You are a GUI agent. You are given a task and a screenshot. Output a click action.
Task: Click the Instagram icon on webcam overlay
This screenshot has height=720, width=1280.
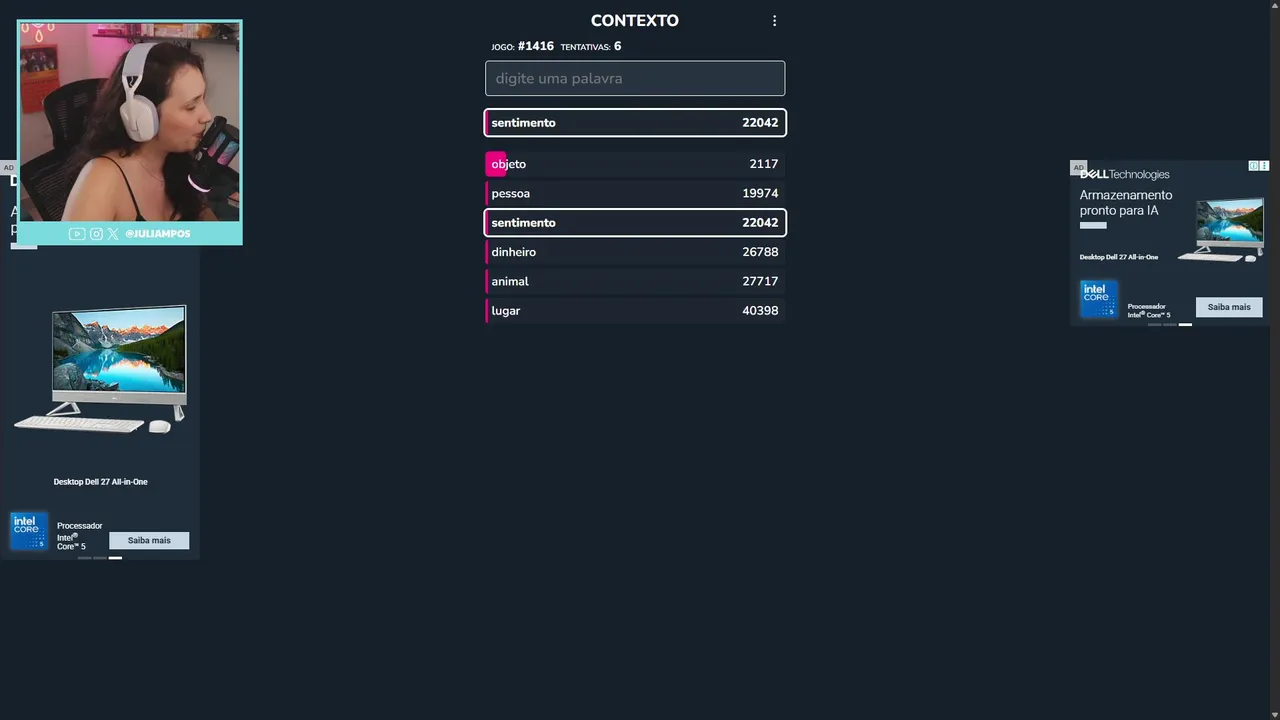click(96, 234)
